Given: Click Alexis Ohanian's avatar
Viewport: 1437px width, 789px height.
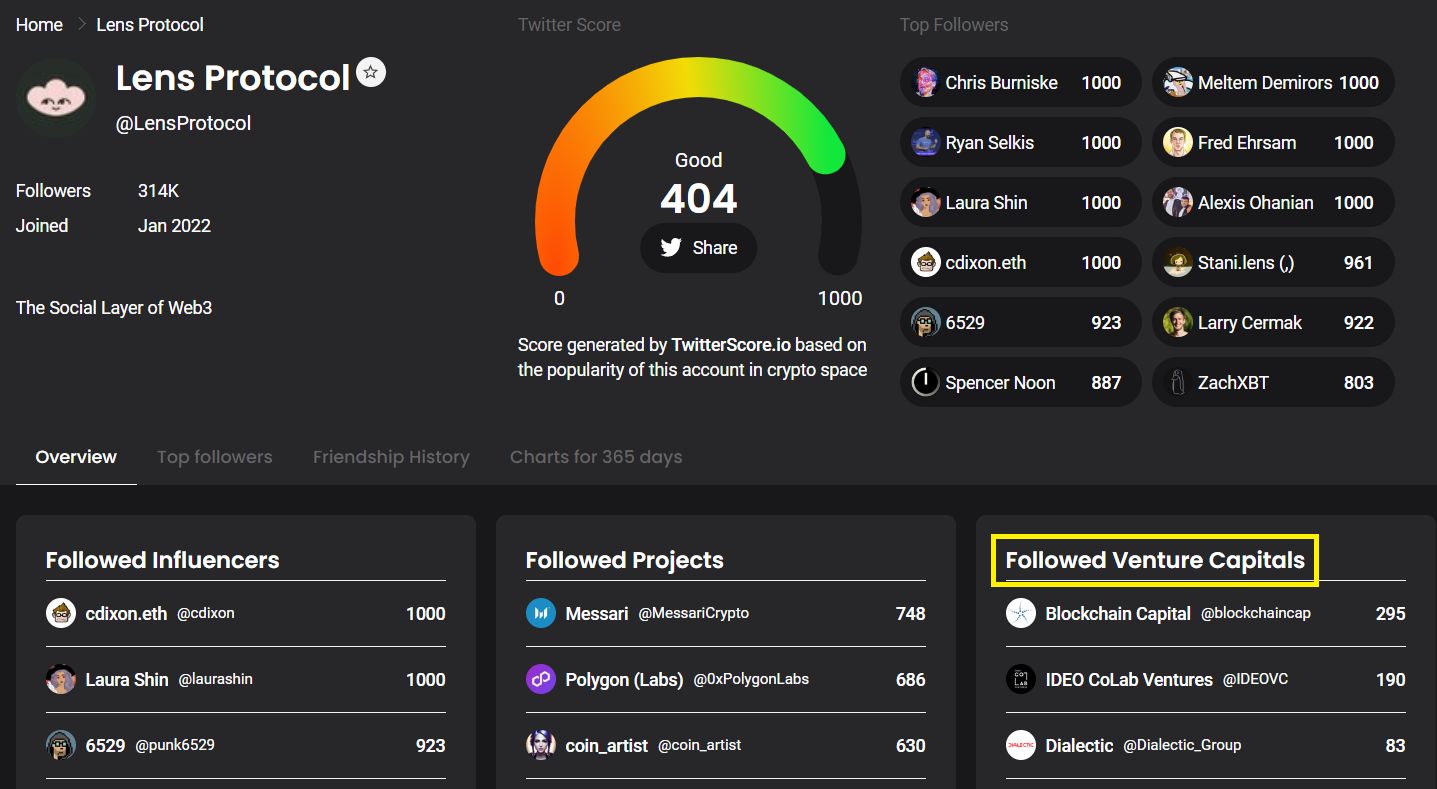Looking at the screenshot, I should 1178,203.
